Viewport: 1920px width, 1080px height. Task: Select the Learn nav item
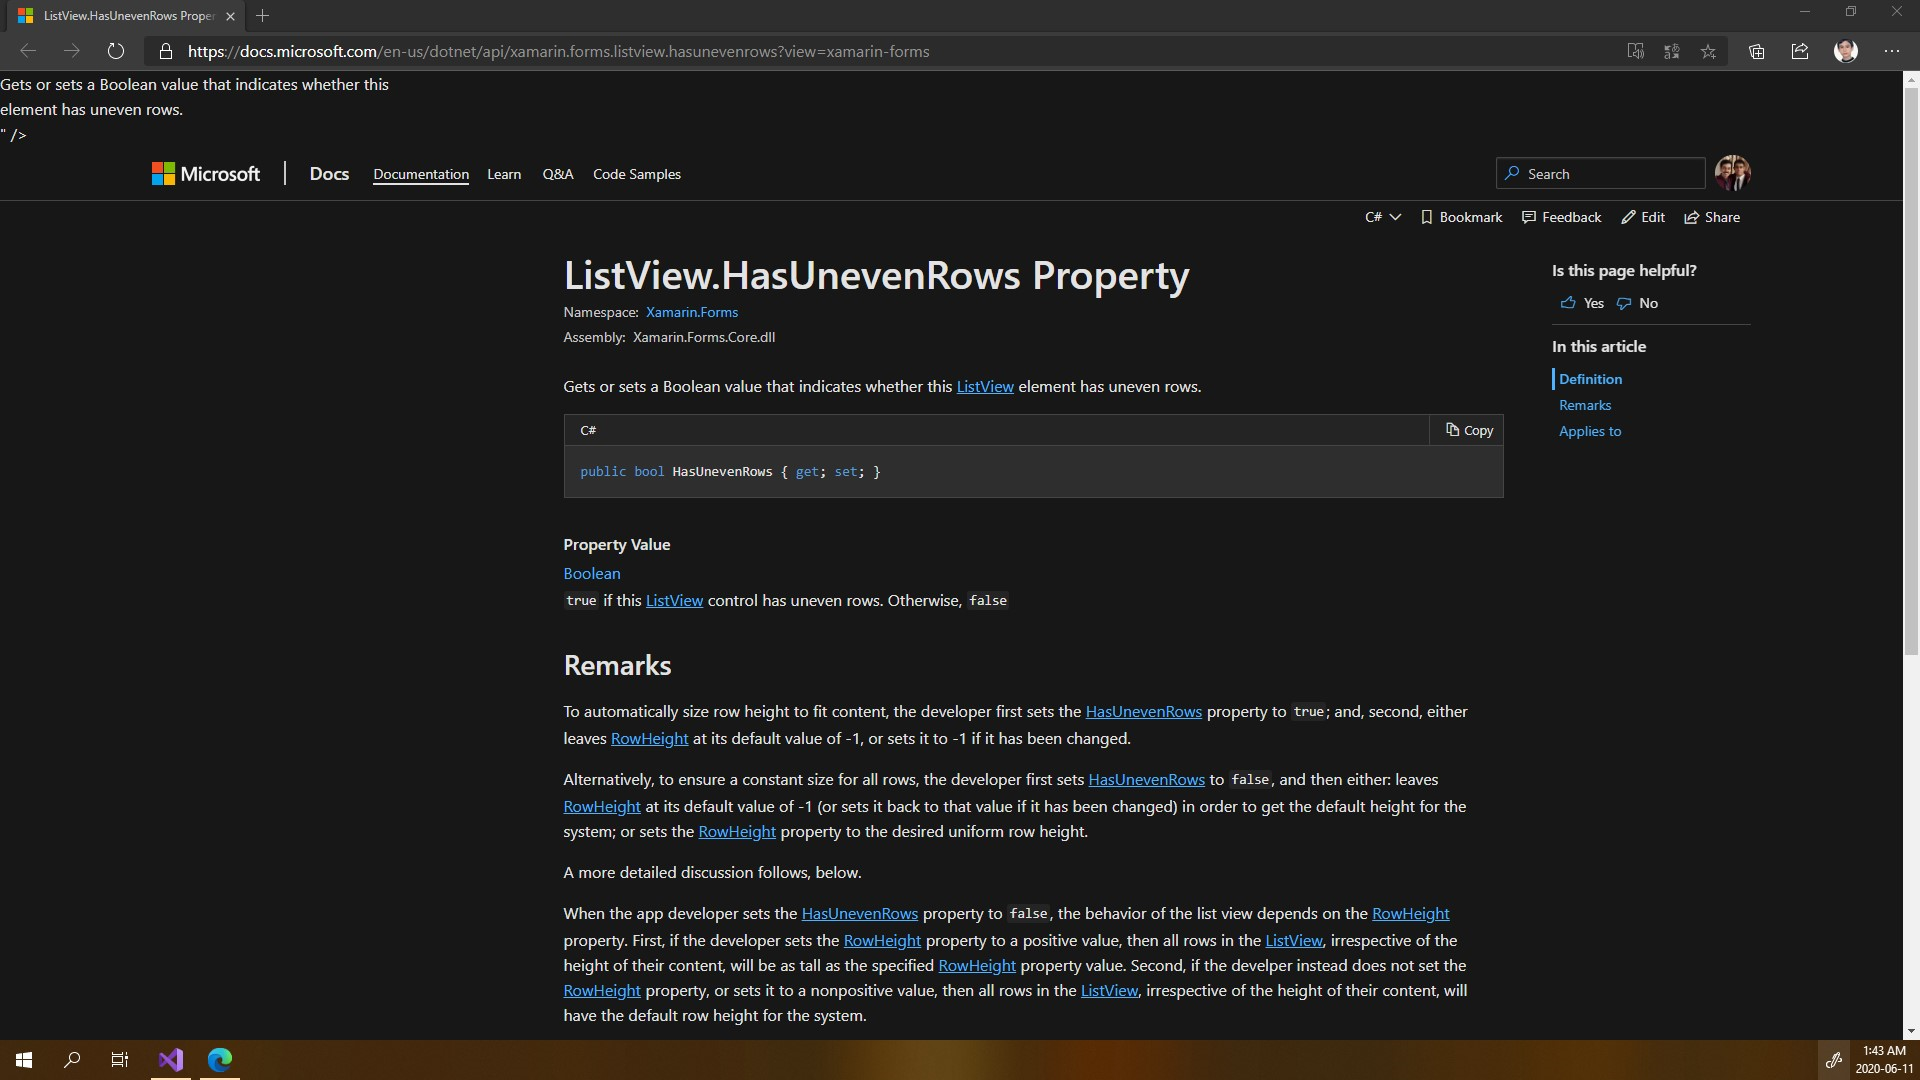click(x=504, y=174)
